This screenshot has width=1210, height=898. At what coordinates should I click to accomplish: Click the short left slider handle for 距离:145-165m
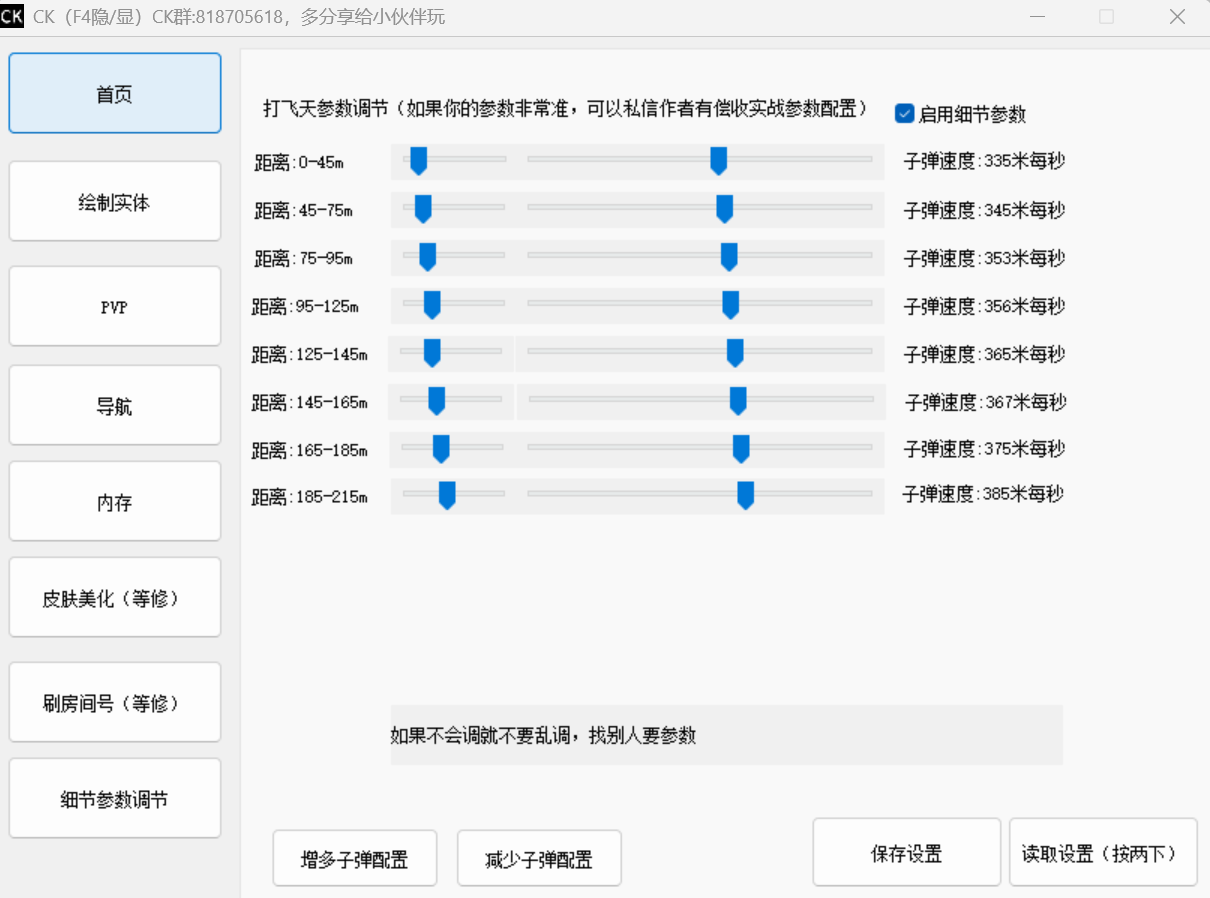tap(437, 400)
